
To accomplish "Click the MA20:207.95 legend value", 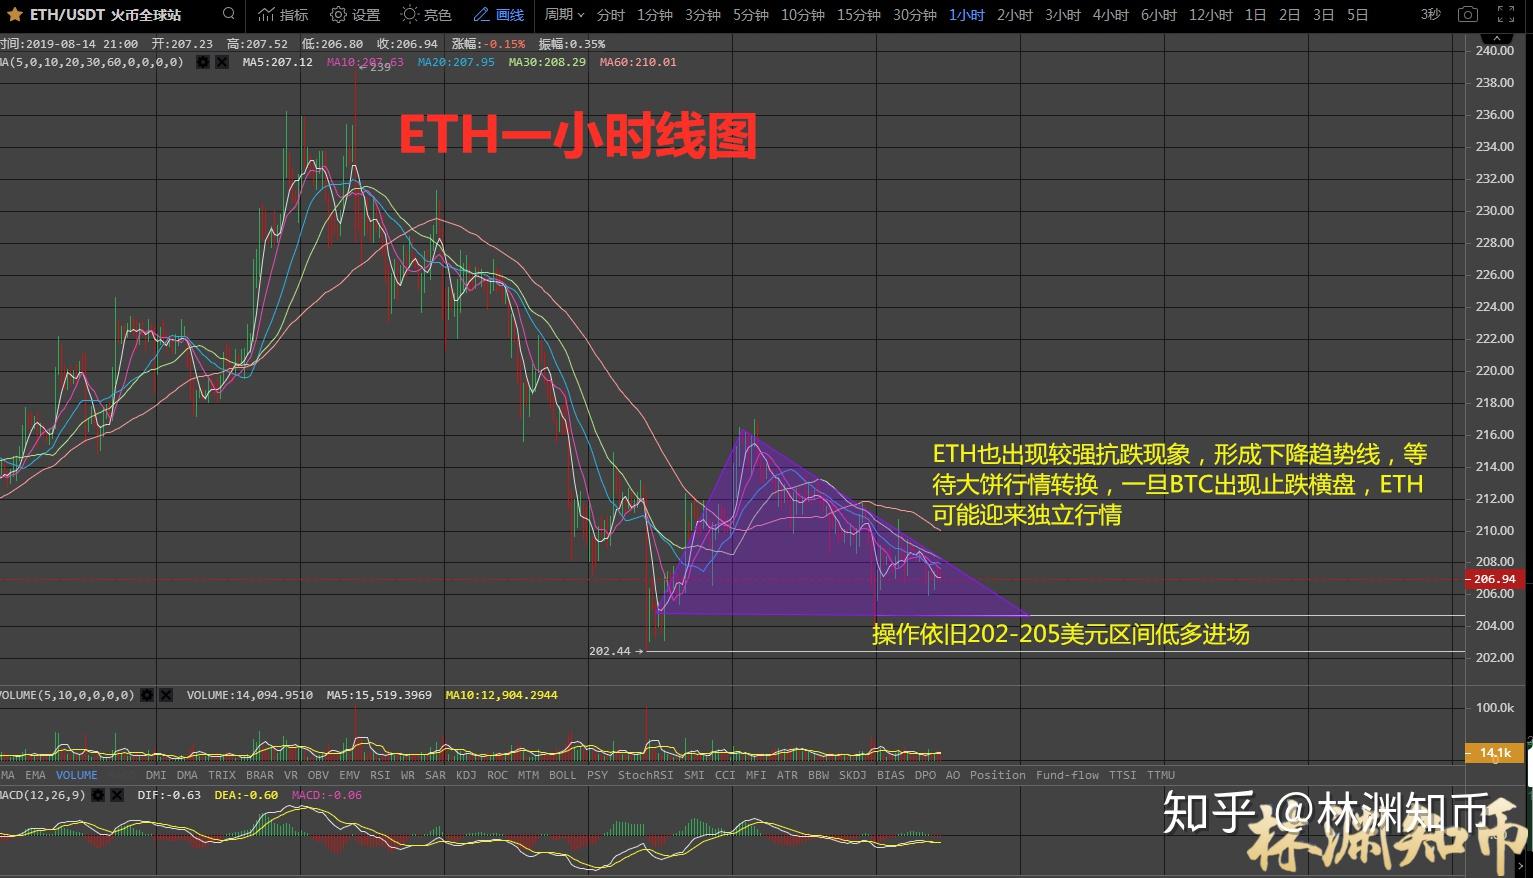I will pos(456,62).
